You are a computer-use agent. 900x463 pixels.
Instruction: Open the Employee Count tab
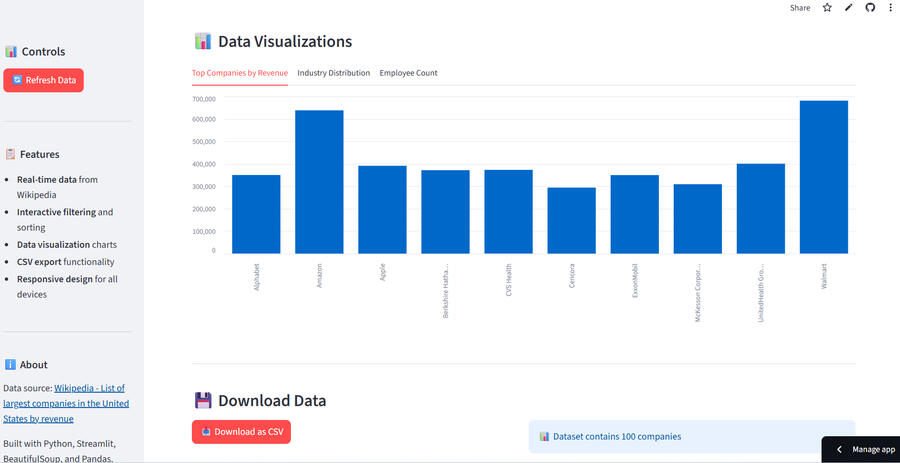[x=408, y=73]
